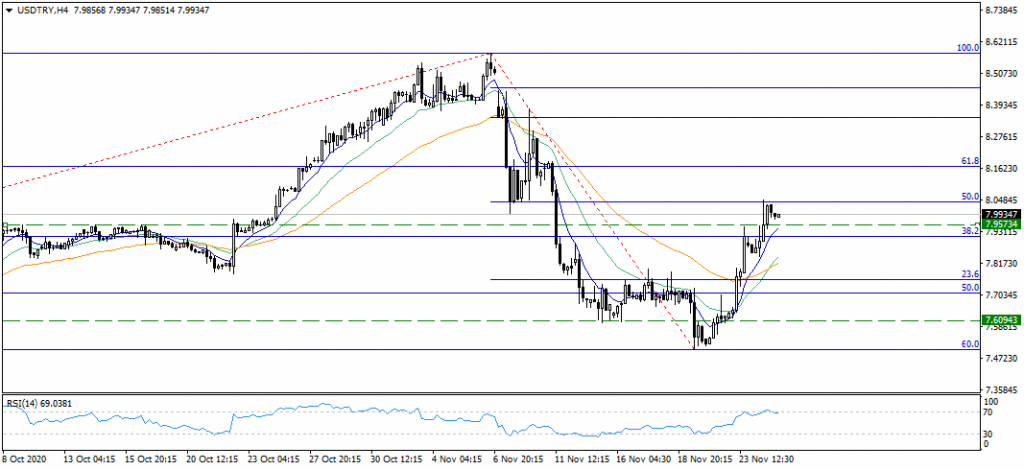
Task: Click the RSI 30 level marker
Action: (x=988, y=432)
